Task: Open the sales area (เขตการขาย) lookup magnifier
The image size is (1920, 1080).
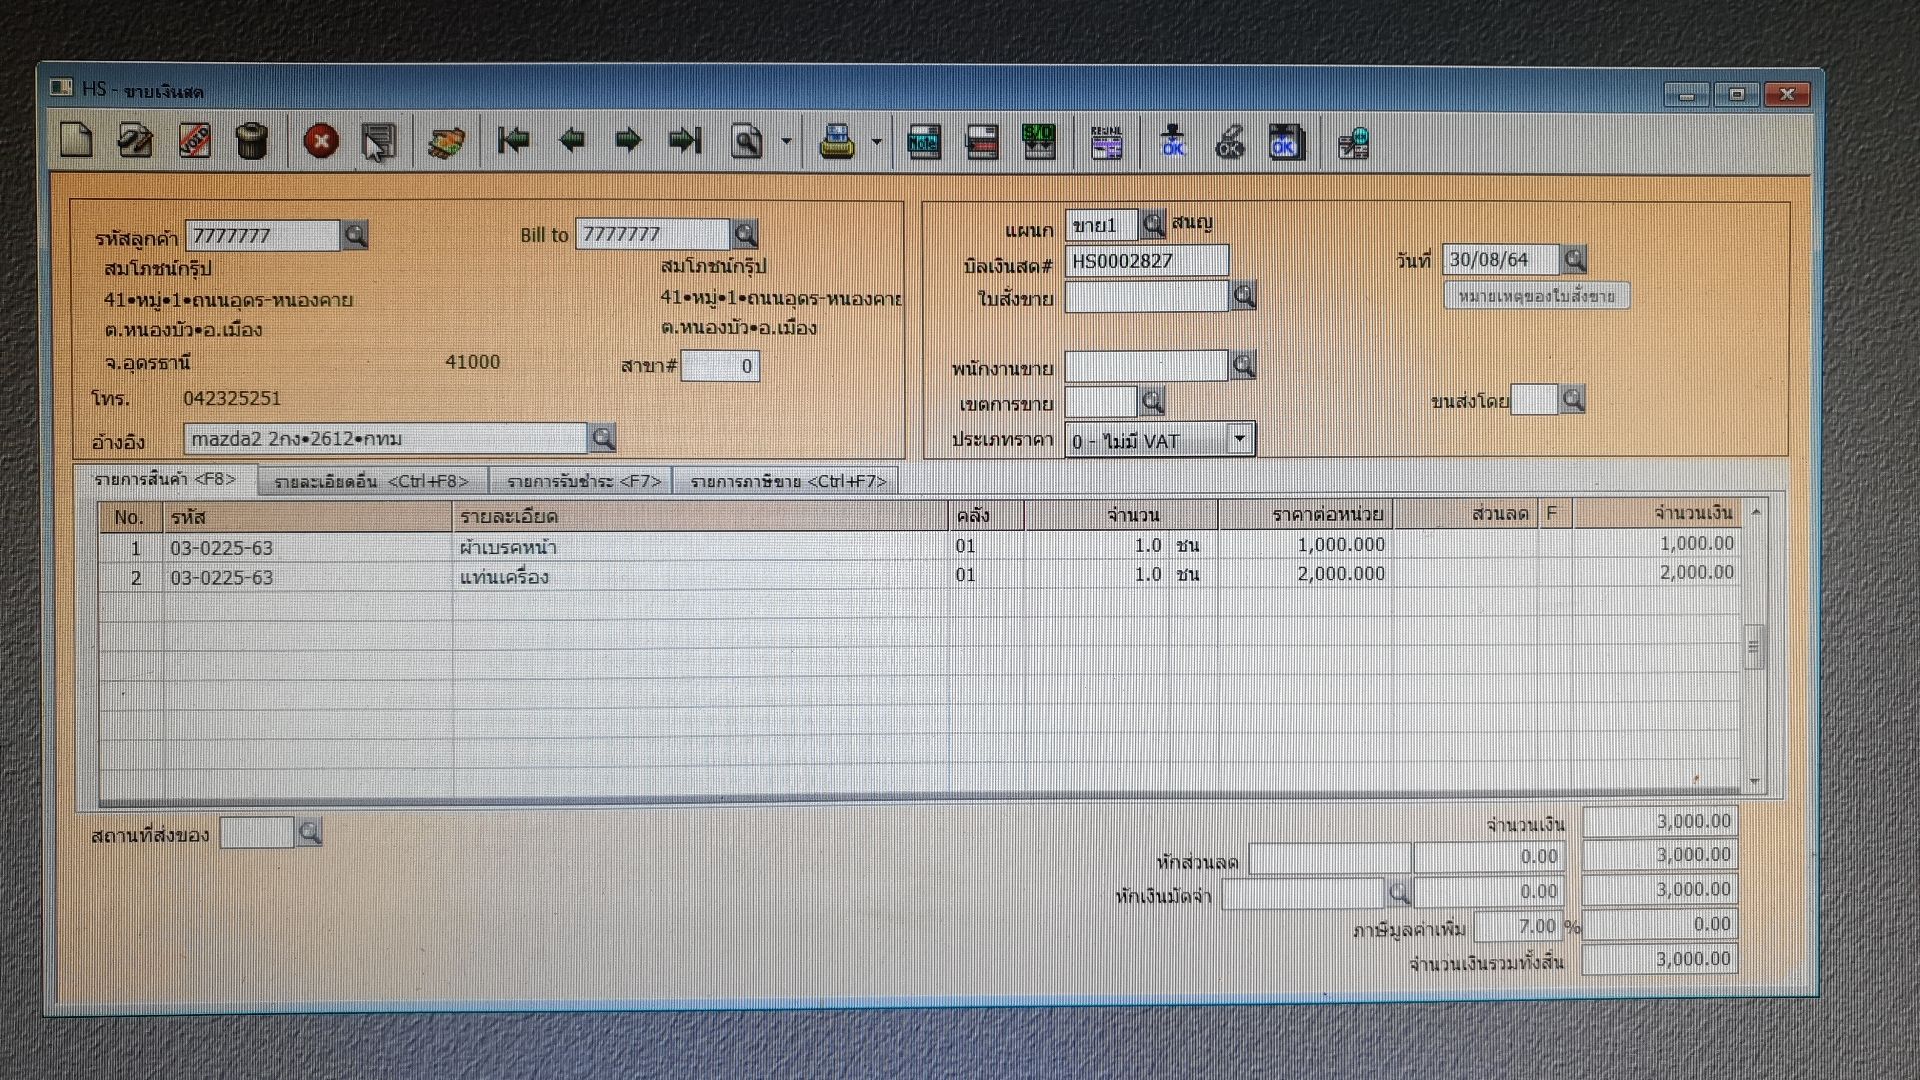Action: 1152,402
